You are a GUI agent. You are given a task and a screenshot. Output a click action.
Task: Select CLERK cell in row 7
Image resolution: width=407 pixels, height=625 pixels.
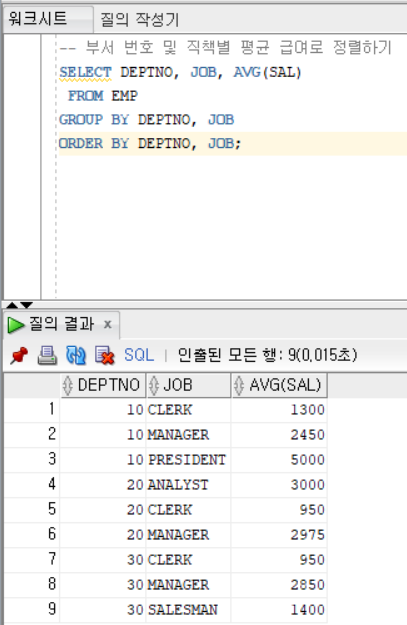189,560
